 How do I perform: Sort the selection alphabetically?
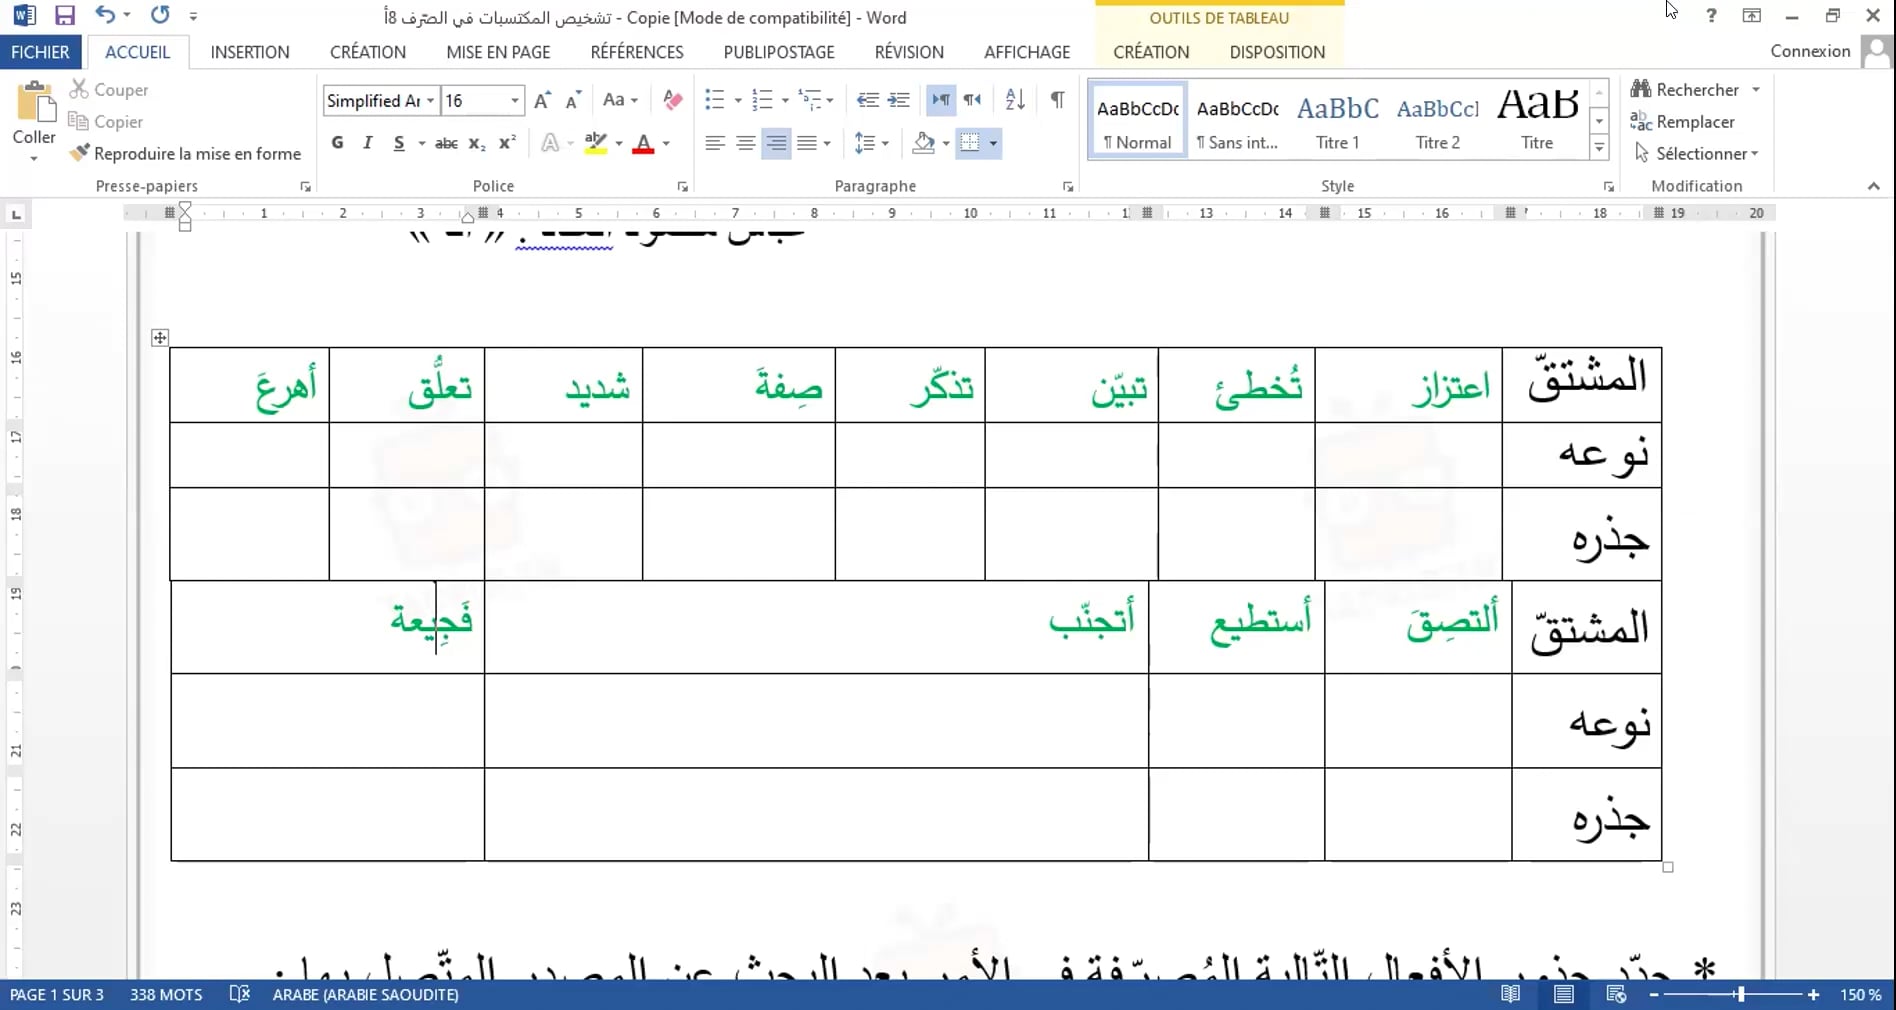[1015, 100]
